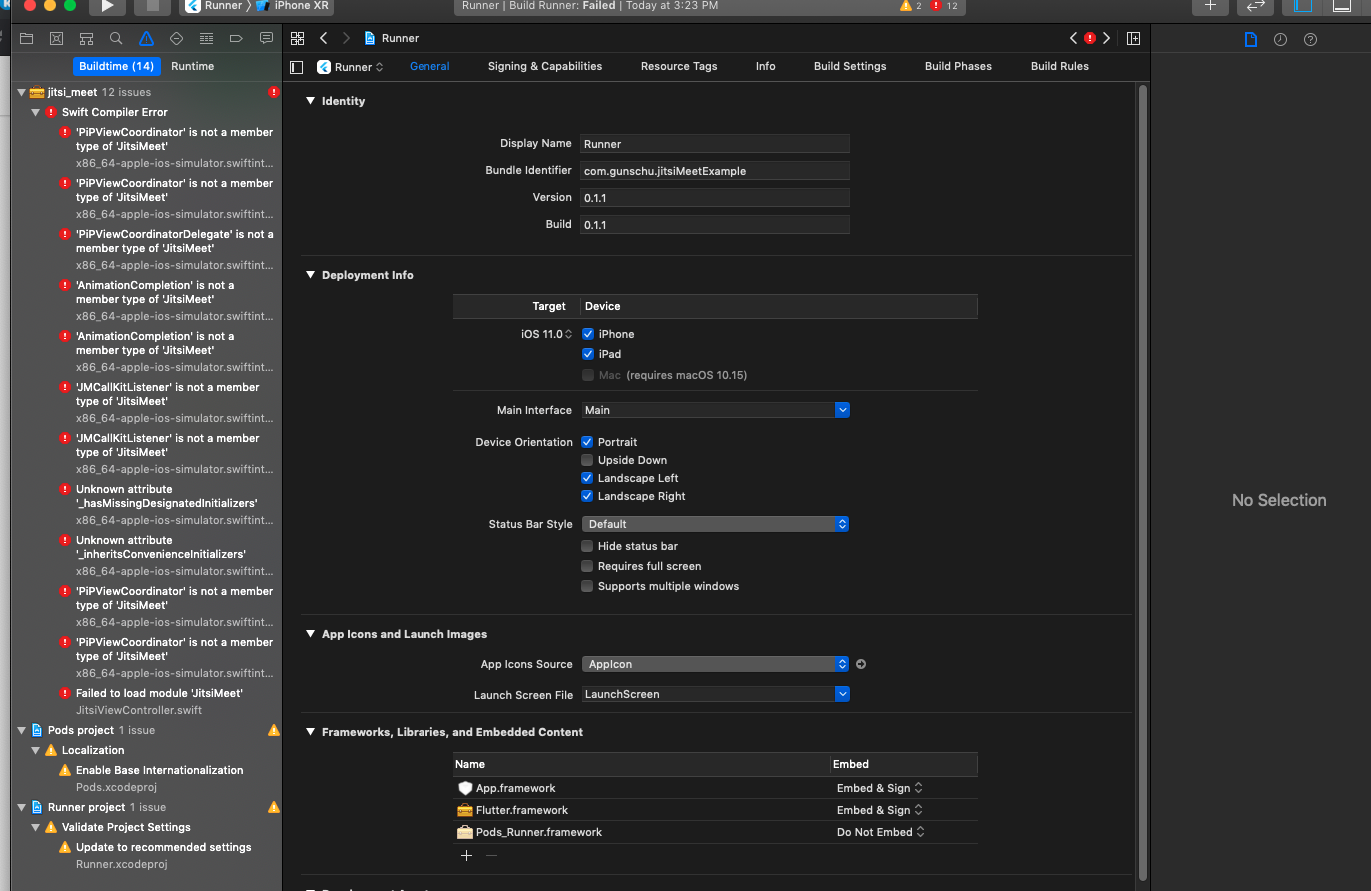1371x891 pixels.
Task: Open the Report navigator
Action: pos(266,38)
